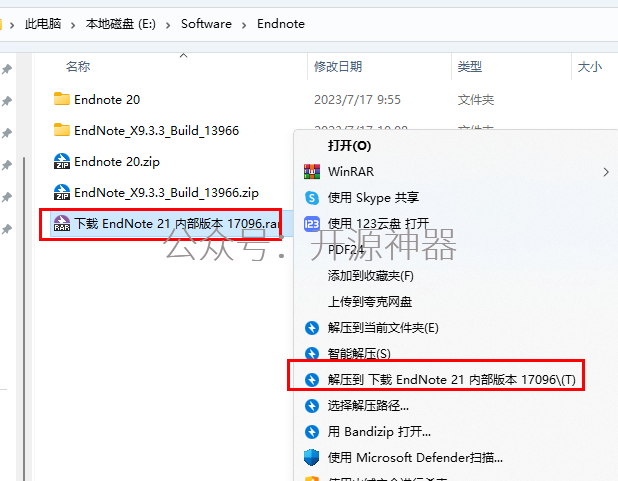Viewport: 618px width, 481px height.
Task: Click the WinRAR icon in context menu
Action: click(312, 172)
